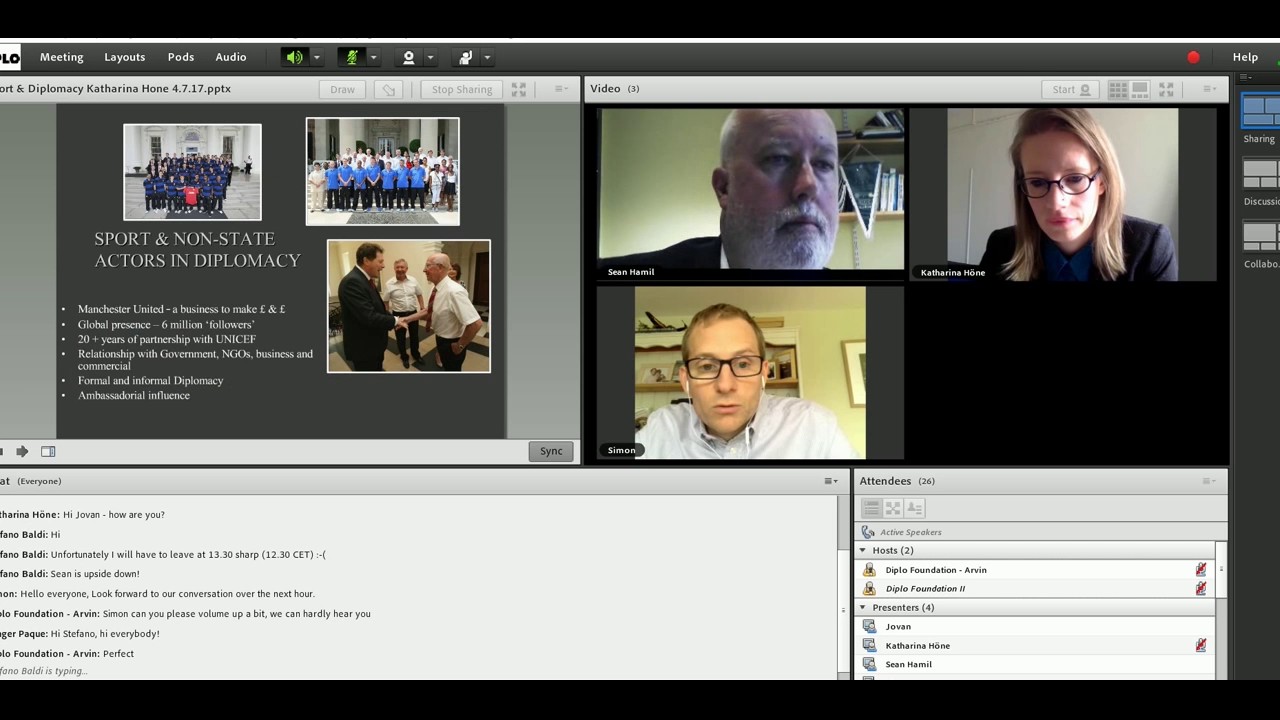The width and height of the screenshot is (1280, 720).
Task: Click Katharina Höne's video feed
Action: [1063, 194]
